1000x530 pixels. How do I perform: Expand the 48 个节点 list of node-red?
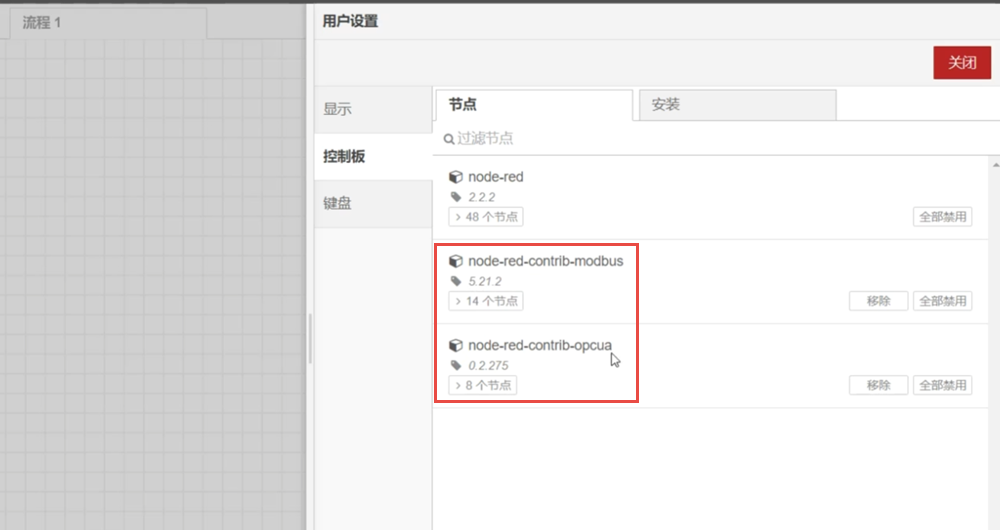486,217
